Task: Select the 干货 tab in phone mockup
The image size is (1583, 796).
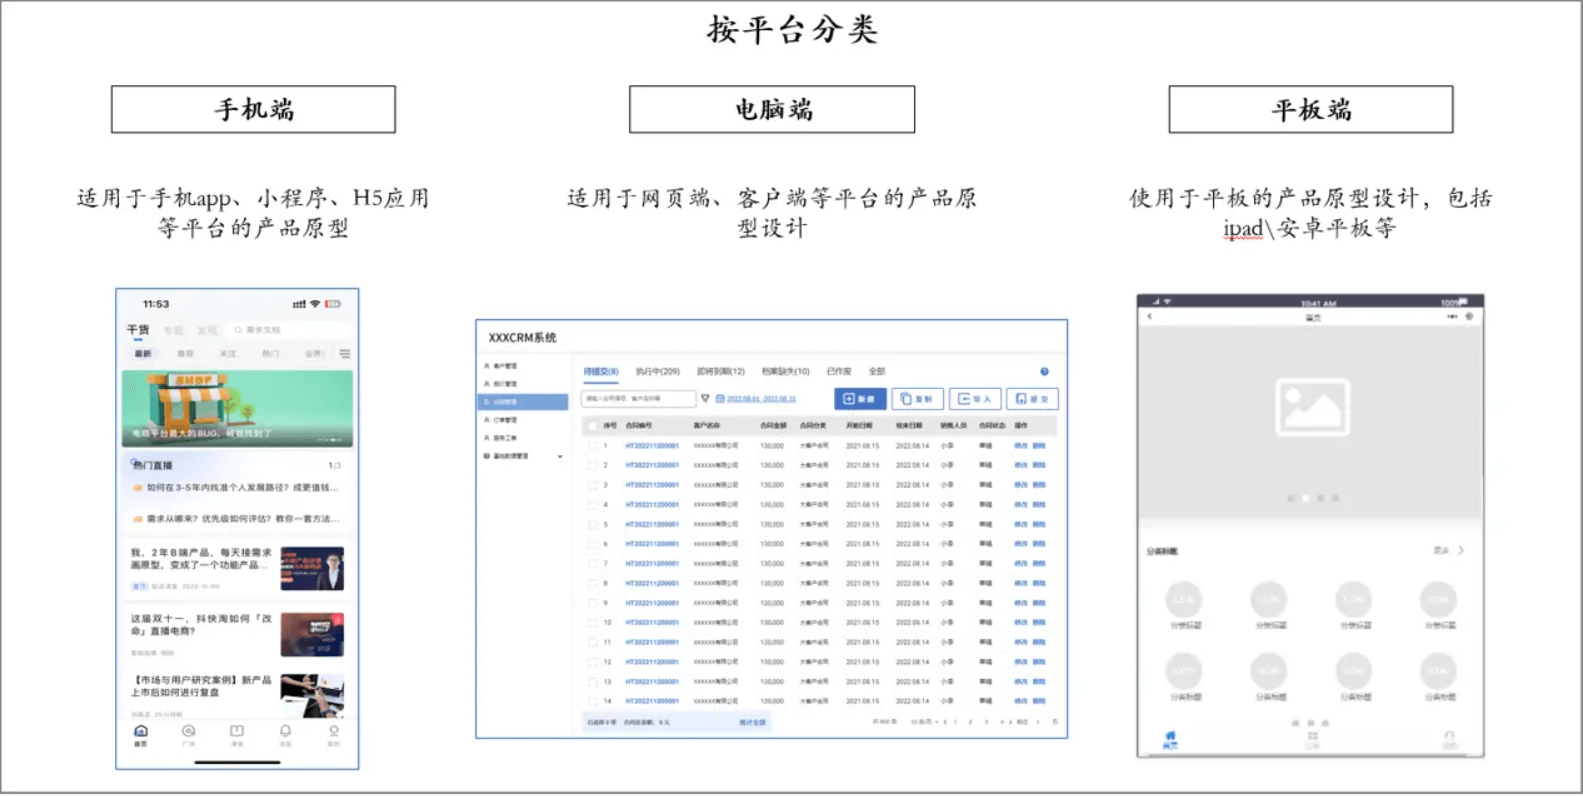Action: (x=137, y=330)
